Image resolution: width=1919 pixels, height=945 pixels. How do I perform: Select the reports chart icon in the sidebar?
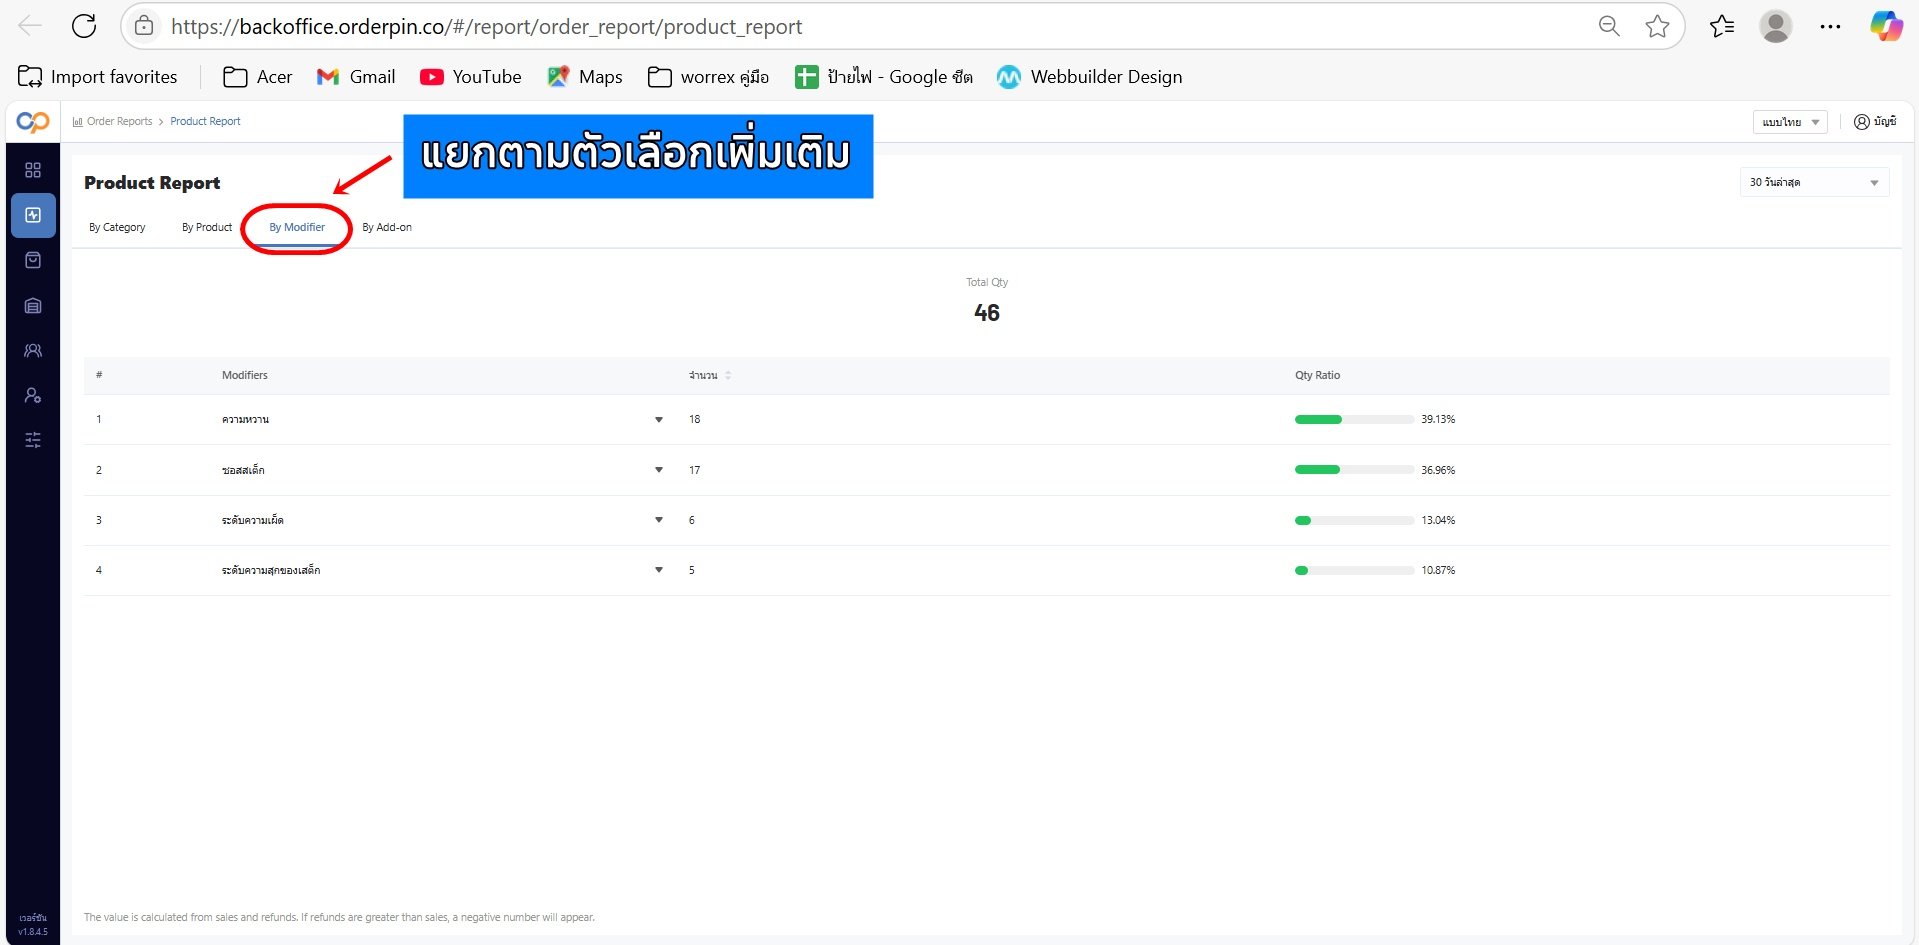pos(33,215)
